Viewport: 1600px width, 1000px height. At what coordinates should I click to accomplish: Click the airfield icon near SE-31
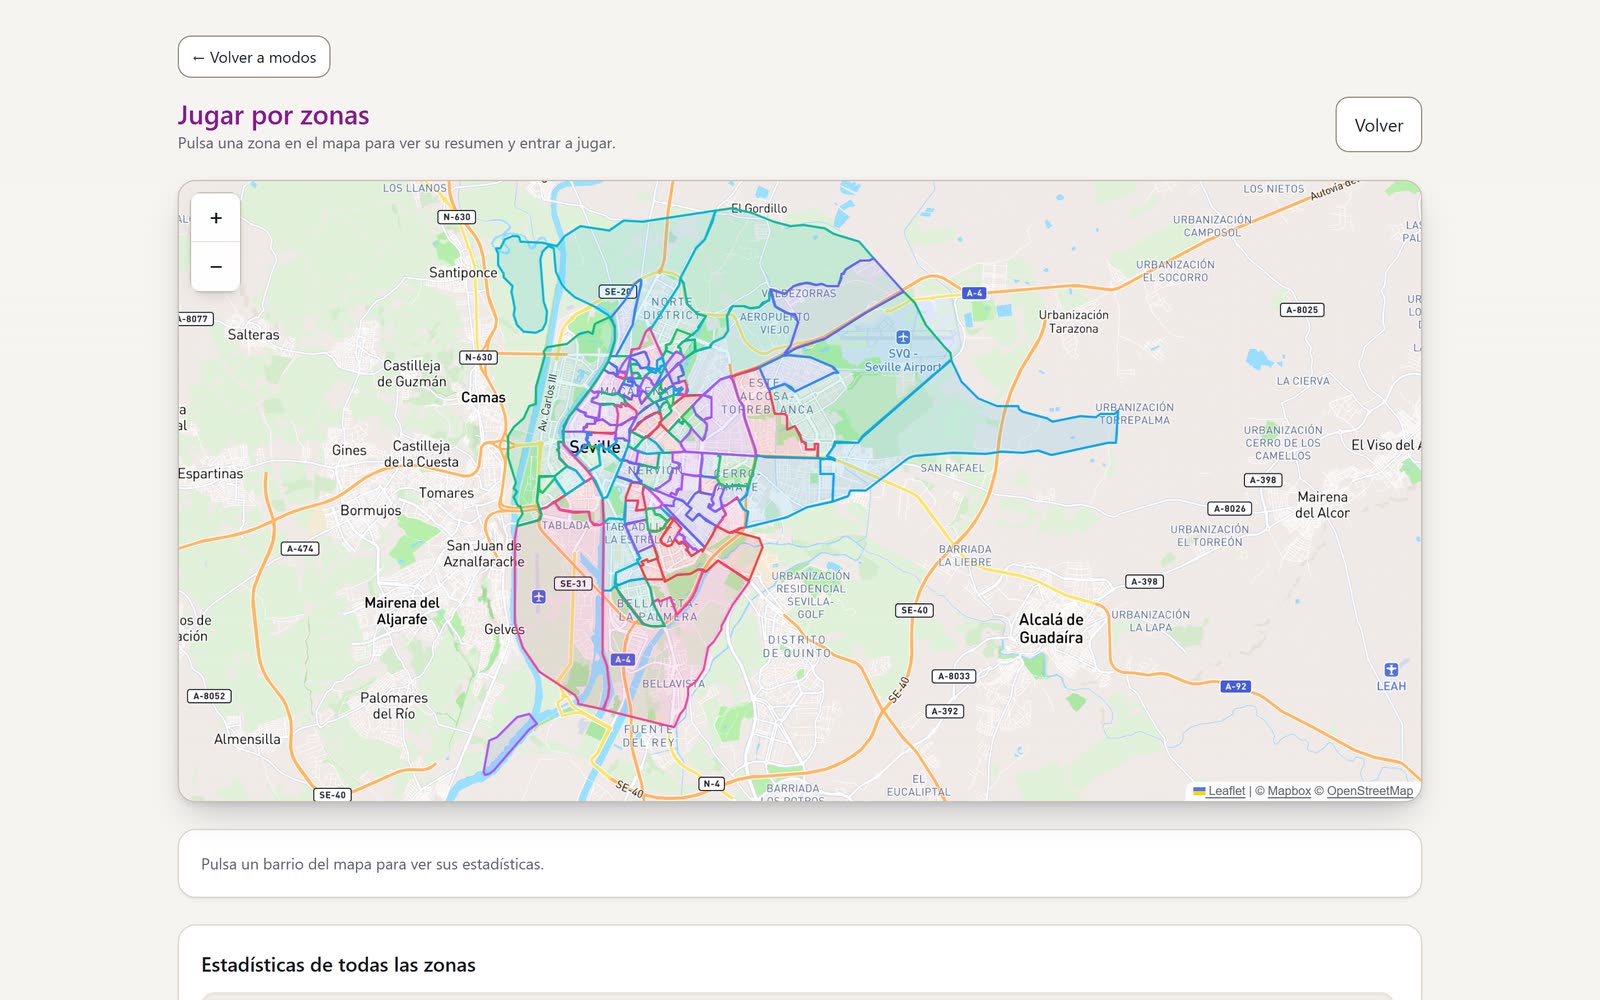538,597
